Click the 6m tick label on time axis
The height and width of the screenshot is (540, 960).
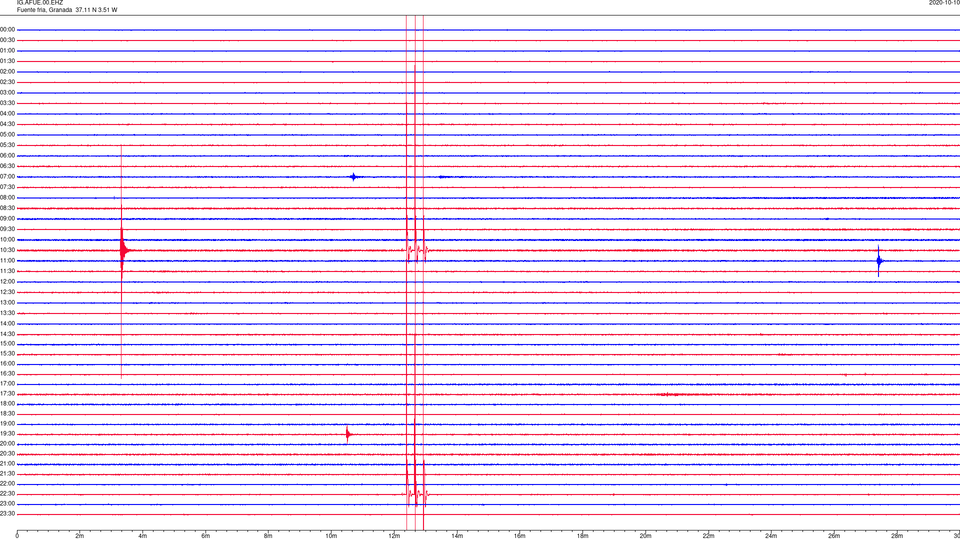coord(206,536)
